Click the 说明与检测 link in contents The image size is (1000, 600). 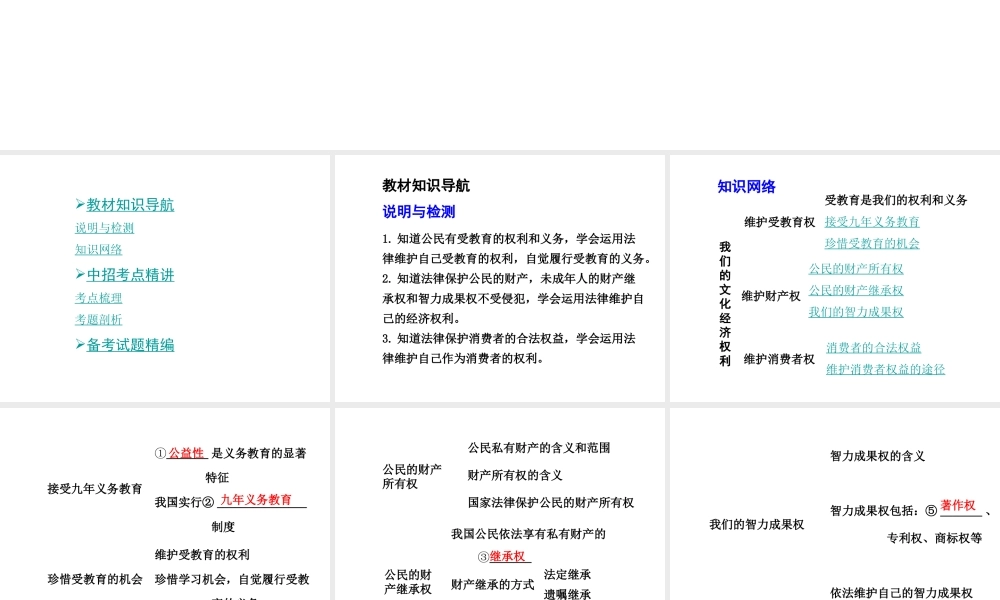(x=105, y=228)
